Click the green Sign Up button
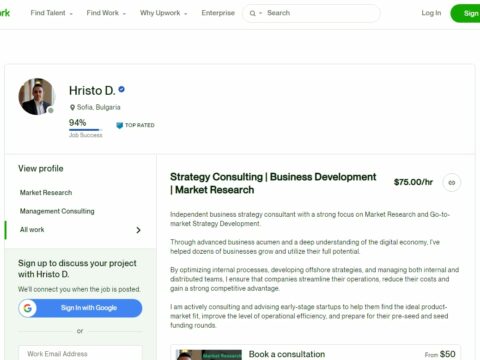The height and width of the screenshot is (360, 480). (x=466, y=13)
